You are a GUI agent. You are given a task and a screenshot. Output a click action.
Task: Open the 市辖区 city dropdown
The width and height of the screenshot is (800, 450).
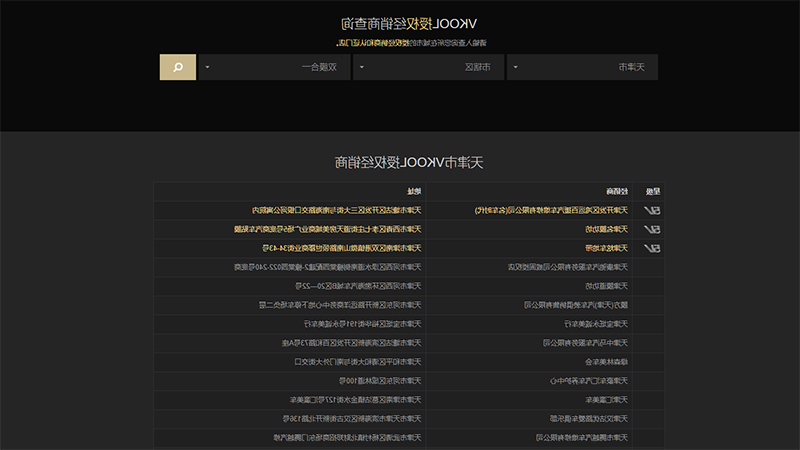pyautogui.click(x=429, y=67)
